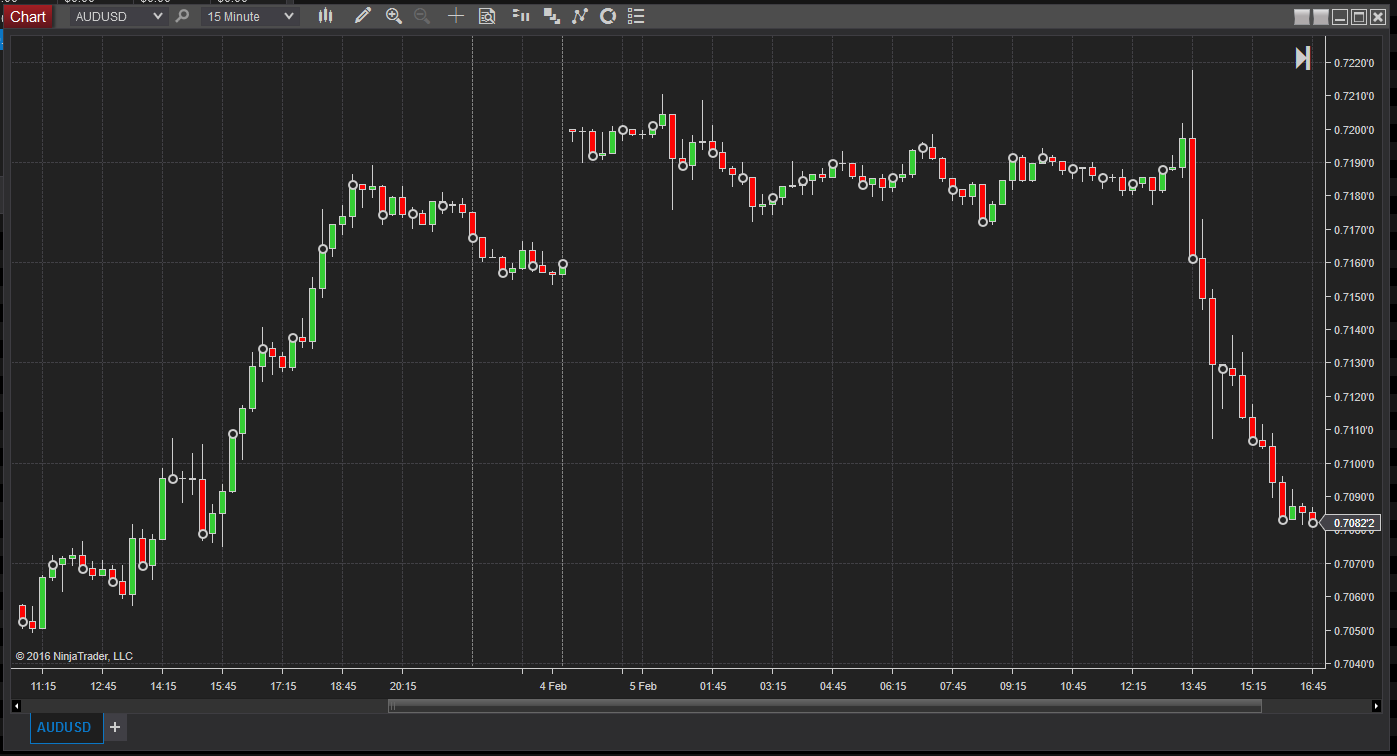Show the data box window
The height and width of the screenshot is (756, 1397).
pyautogui.click(x=487, y=16)
